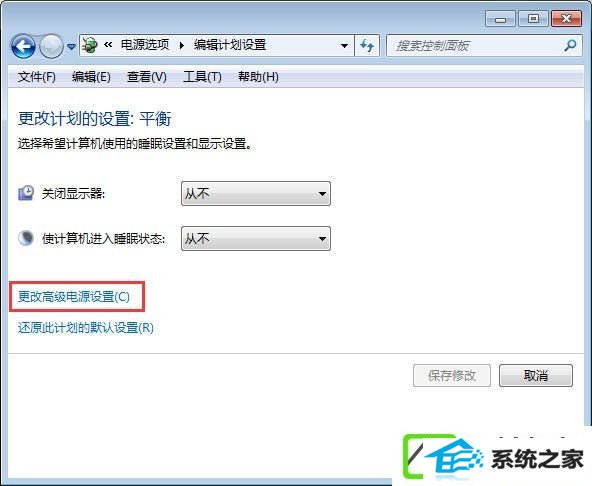
Task: Open the 使计算机进入睡眠状态 dropdown
Action: pos(256,238)
